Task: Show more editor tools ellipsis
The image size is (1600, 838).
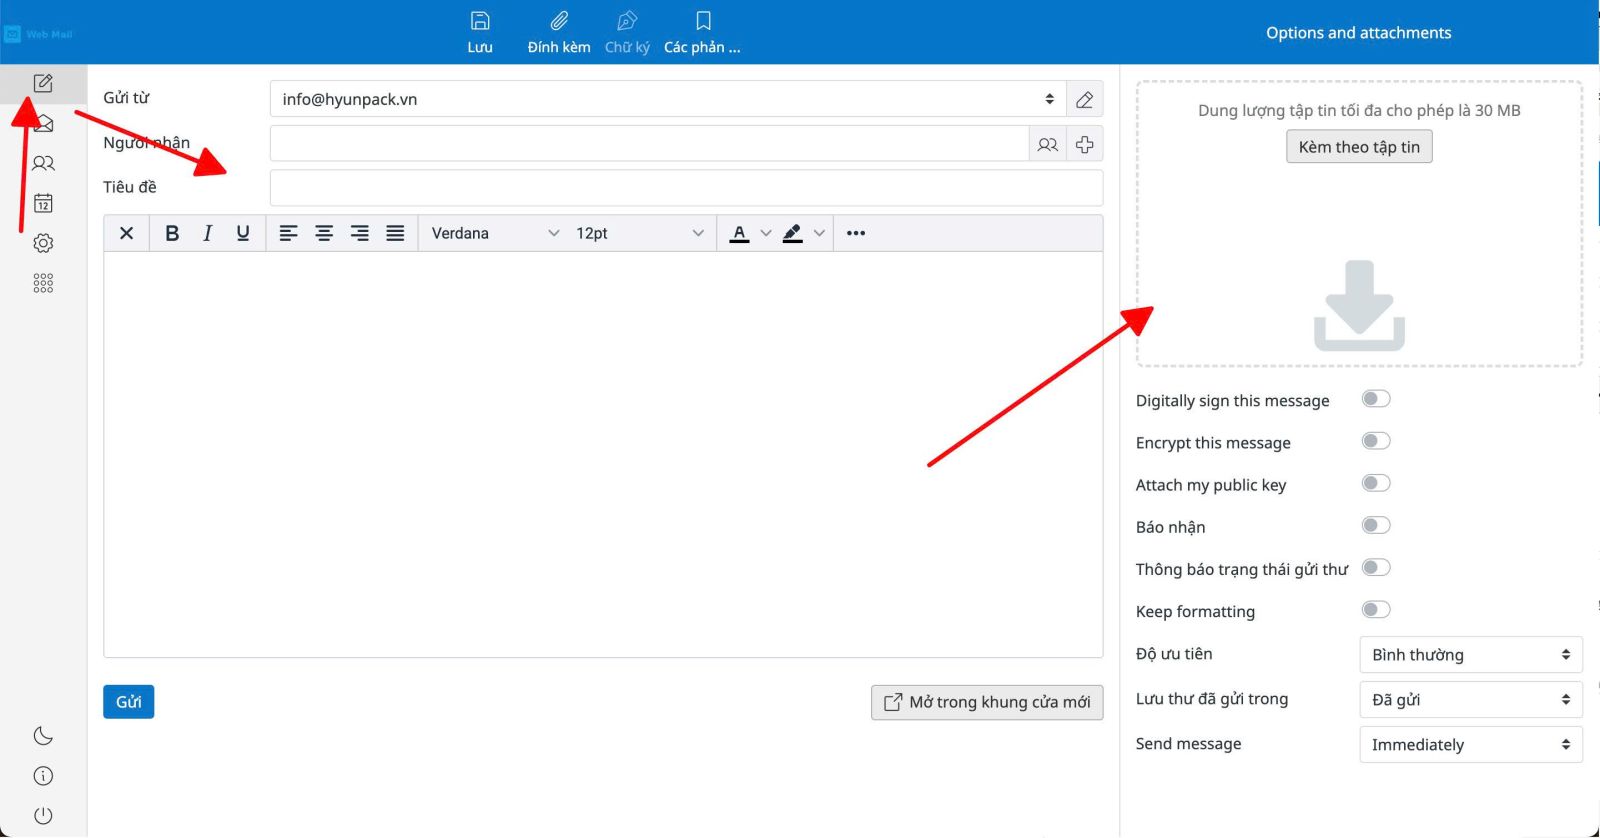Action: [x=856, y=233]
